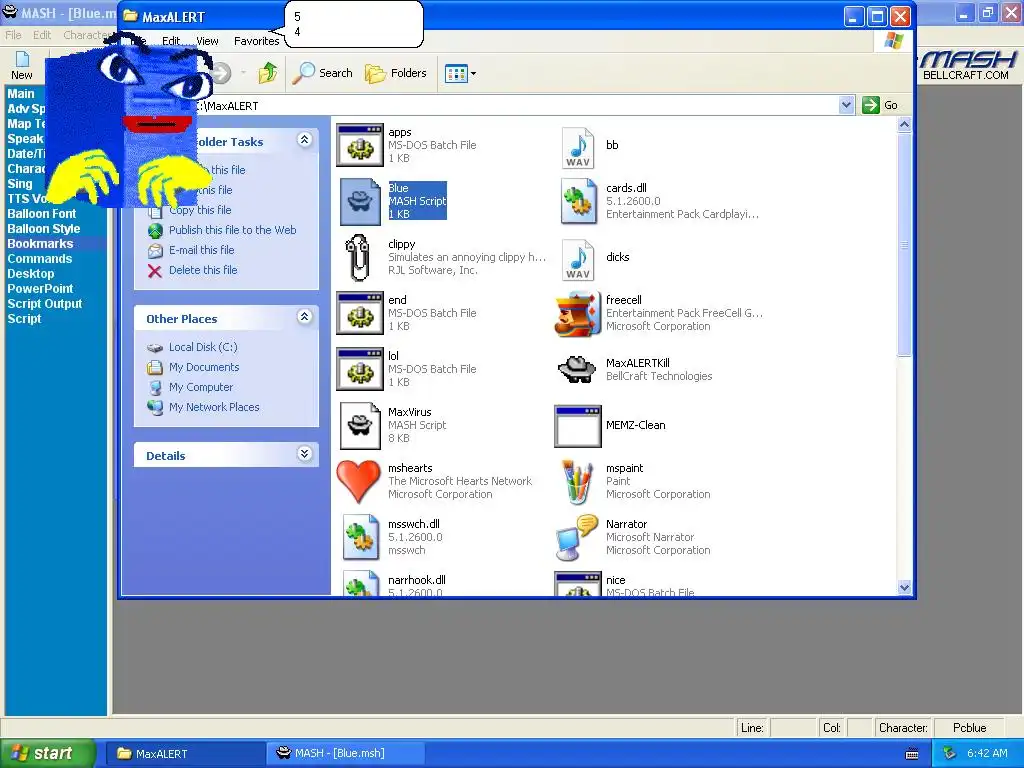
Task: Collapse the File and Folder Tasks panel
Action: (x=304, y=139)
